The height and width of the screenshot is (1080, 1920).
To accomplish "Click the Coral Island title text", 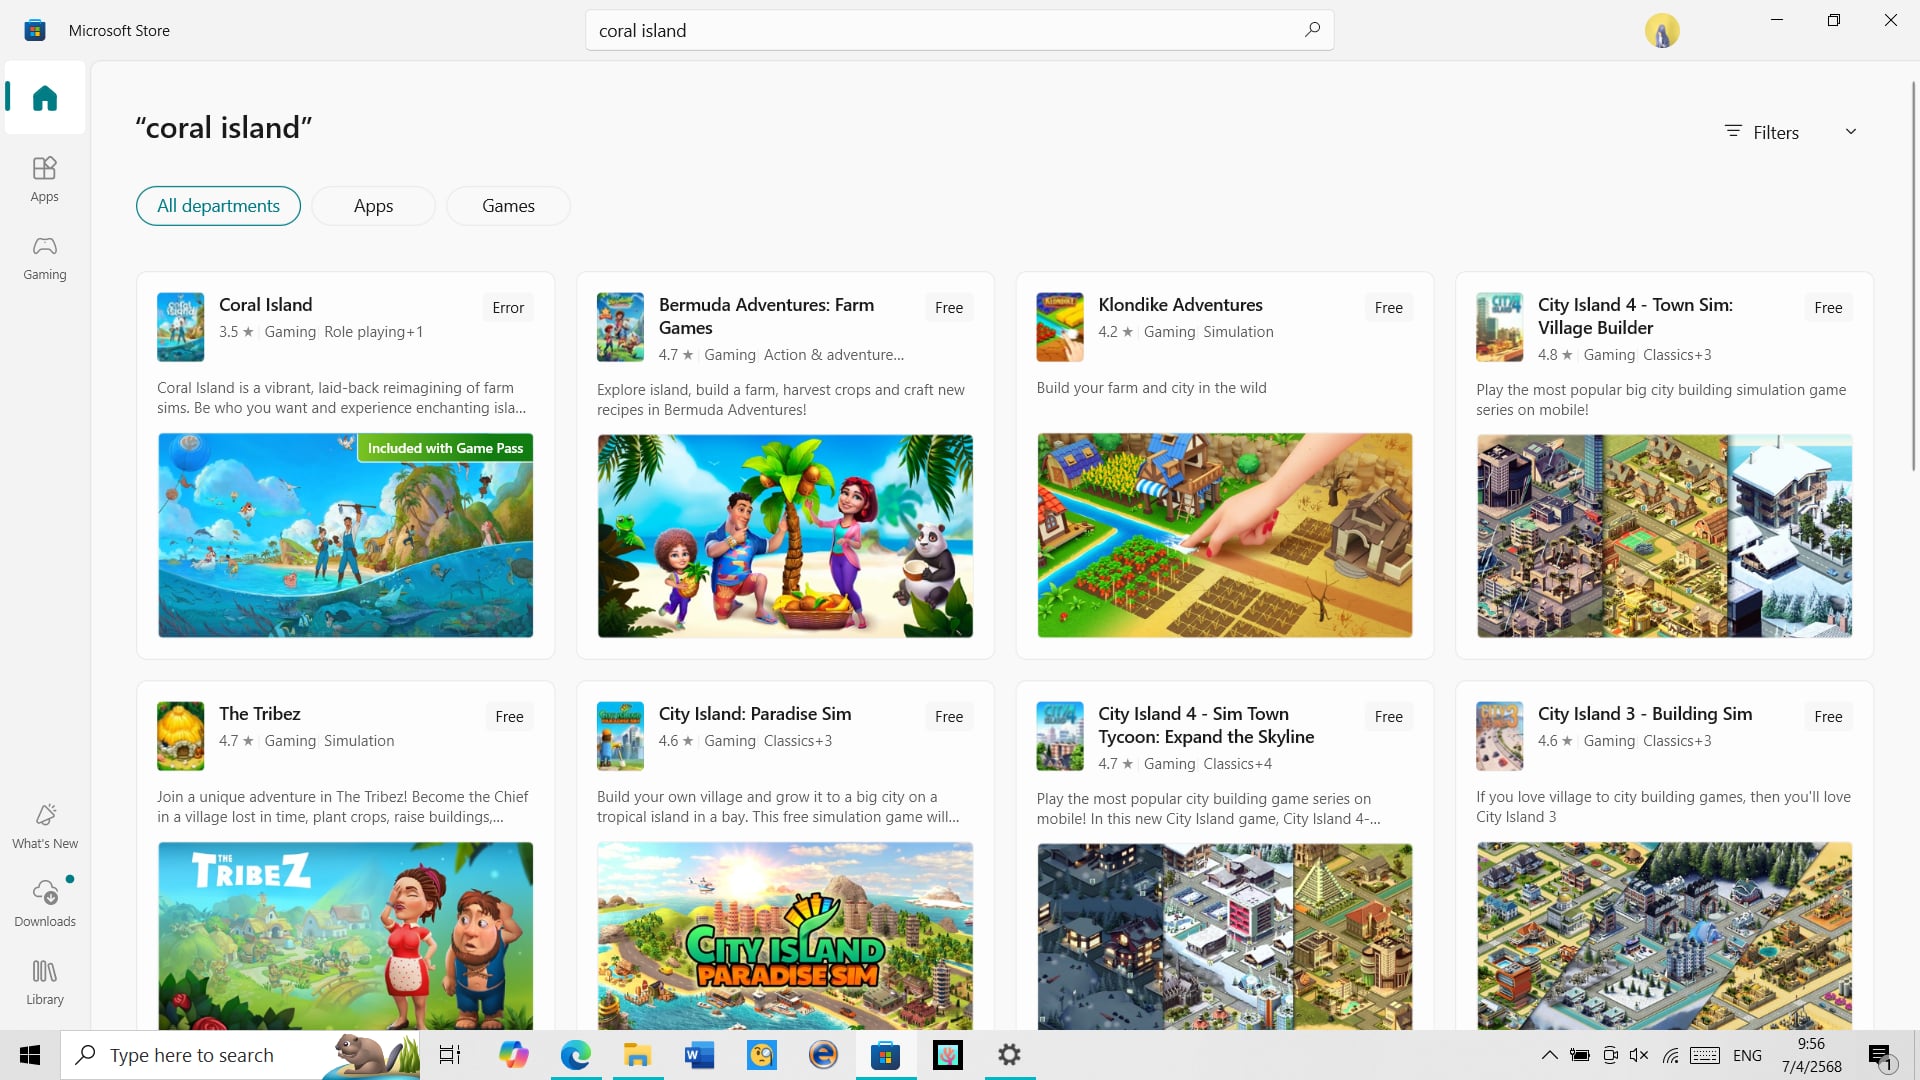I will tap(265, 305).
